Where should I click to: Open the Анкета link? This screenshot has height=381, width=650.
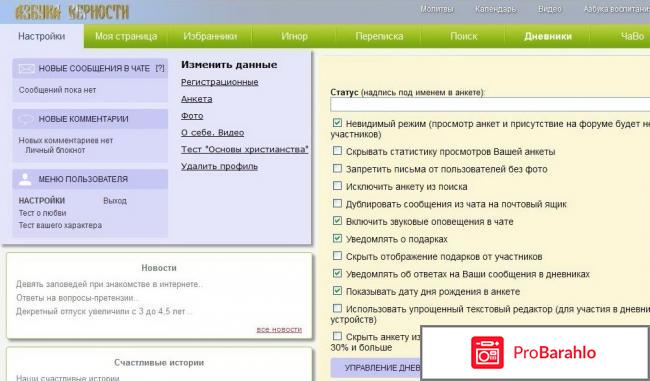point(196,99)
